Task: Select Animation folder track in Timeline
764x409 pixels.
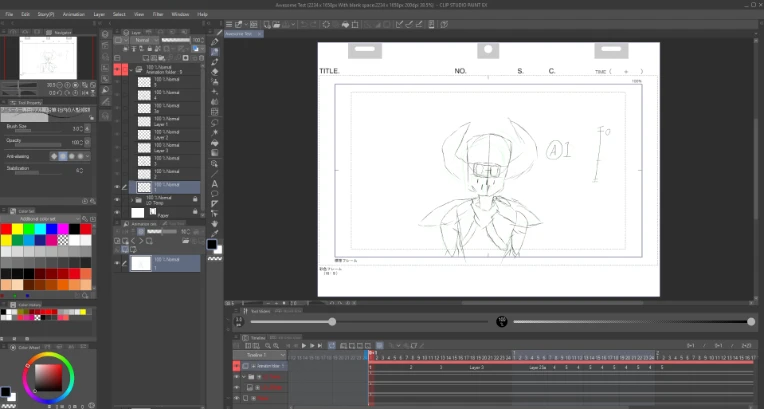Action: click(264, 366)
